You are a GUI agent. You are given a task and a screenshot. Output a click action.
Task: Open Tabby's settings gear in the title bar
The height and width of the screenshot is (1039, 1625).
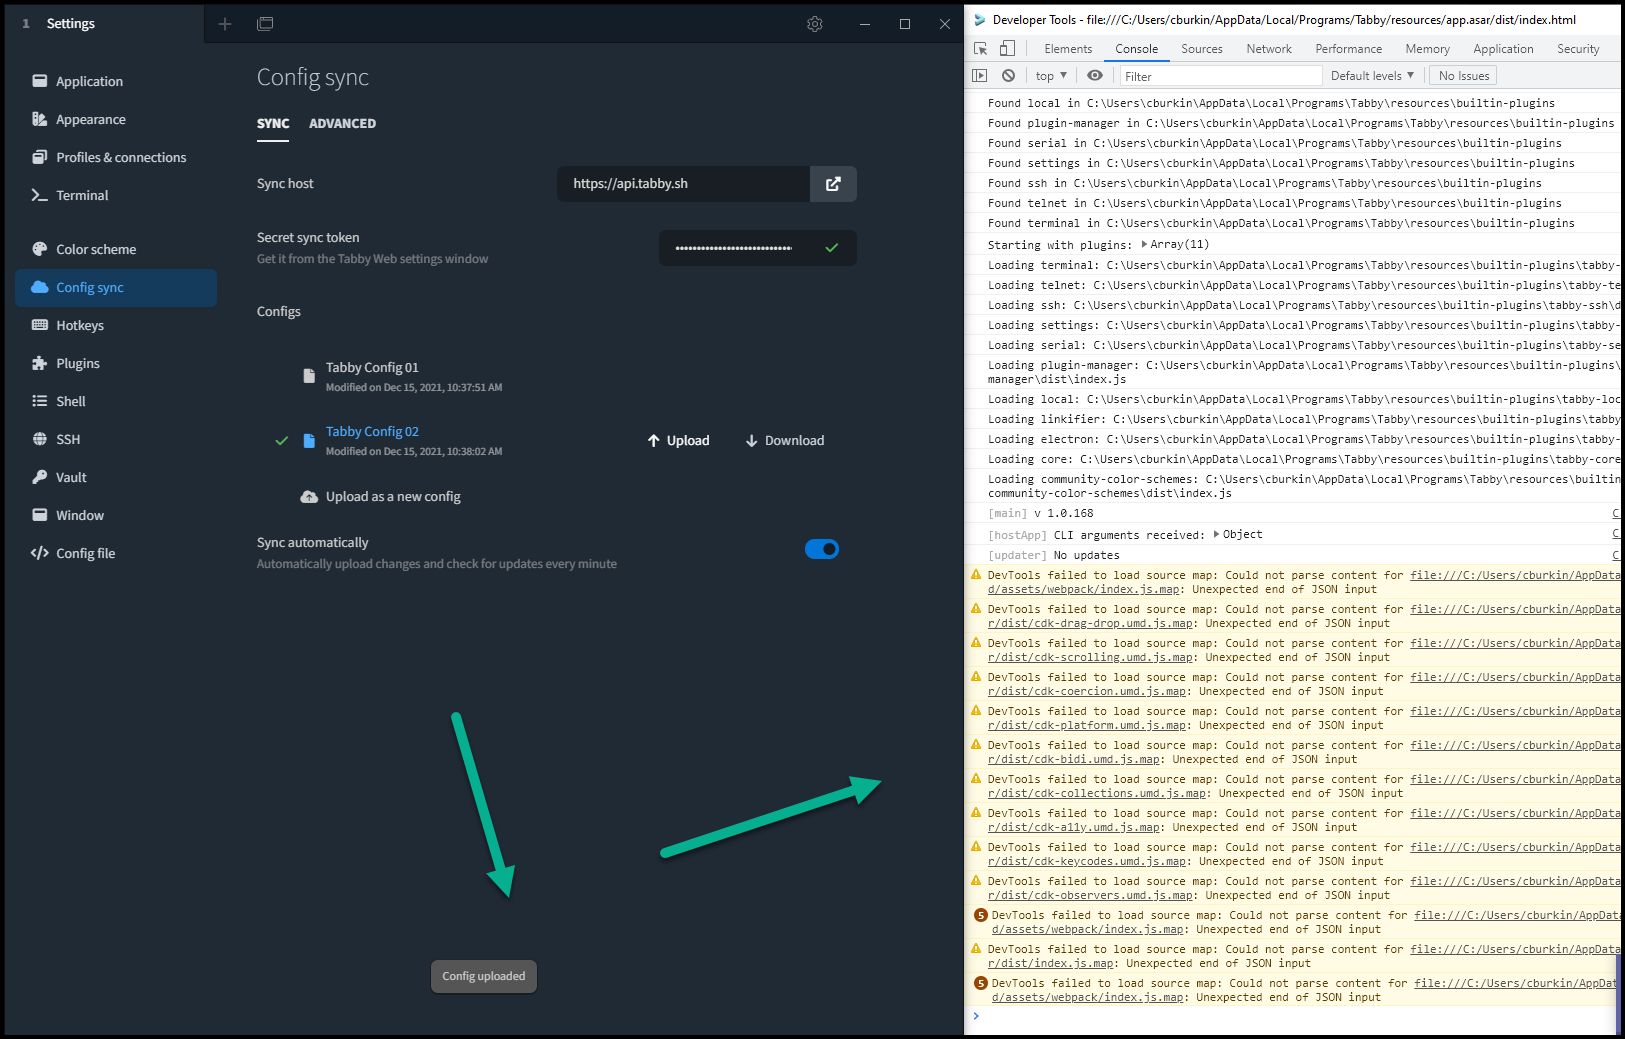coord(814,24)
